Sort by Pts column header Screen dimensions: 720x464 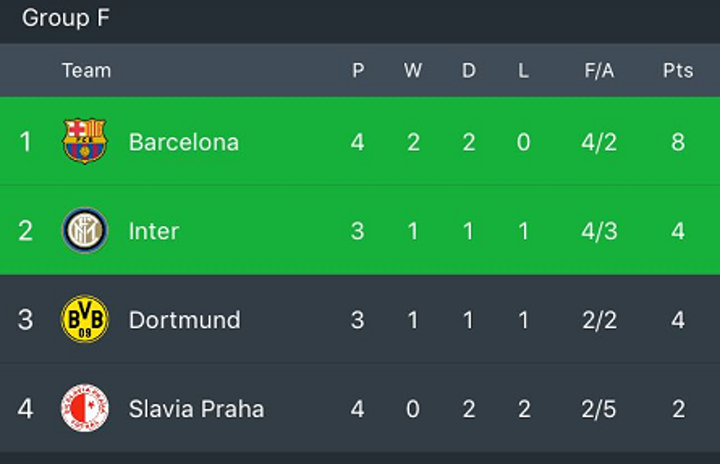click(x=678, y=70)
